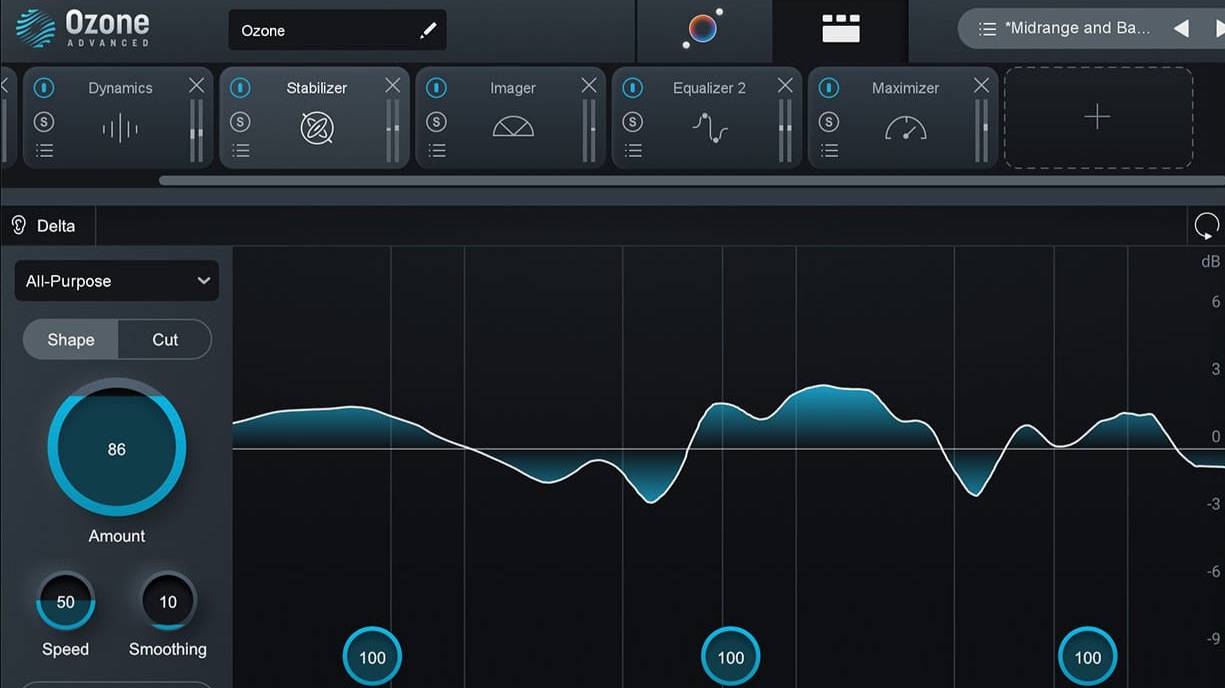Screen dimensions: 1225x688
Task: Click the module chain horizontal scrollbar
Action: (x=692, y=181)
